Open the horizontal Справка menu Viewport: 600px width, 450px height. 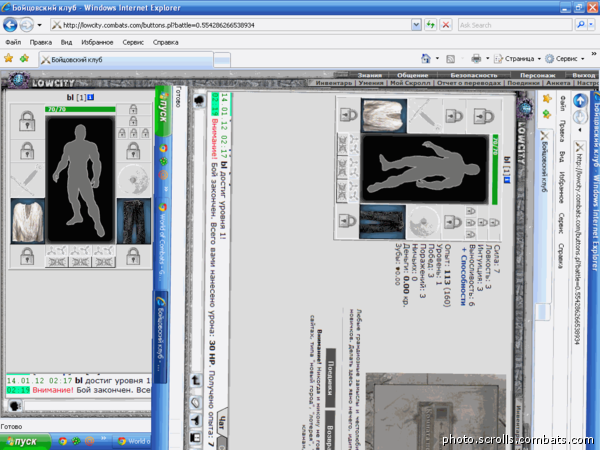tap(165, 42)
